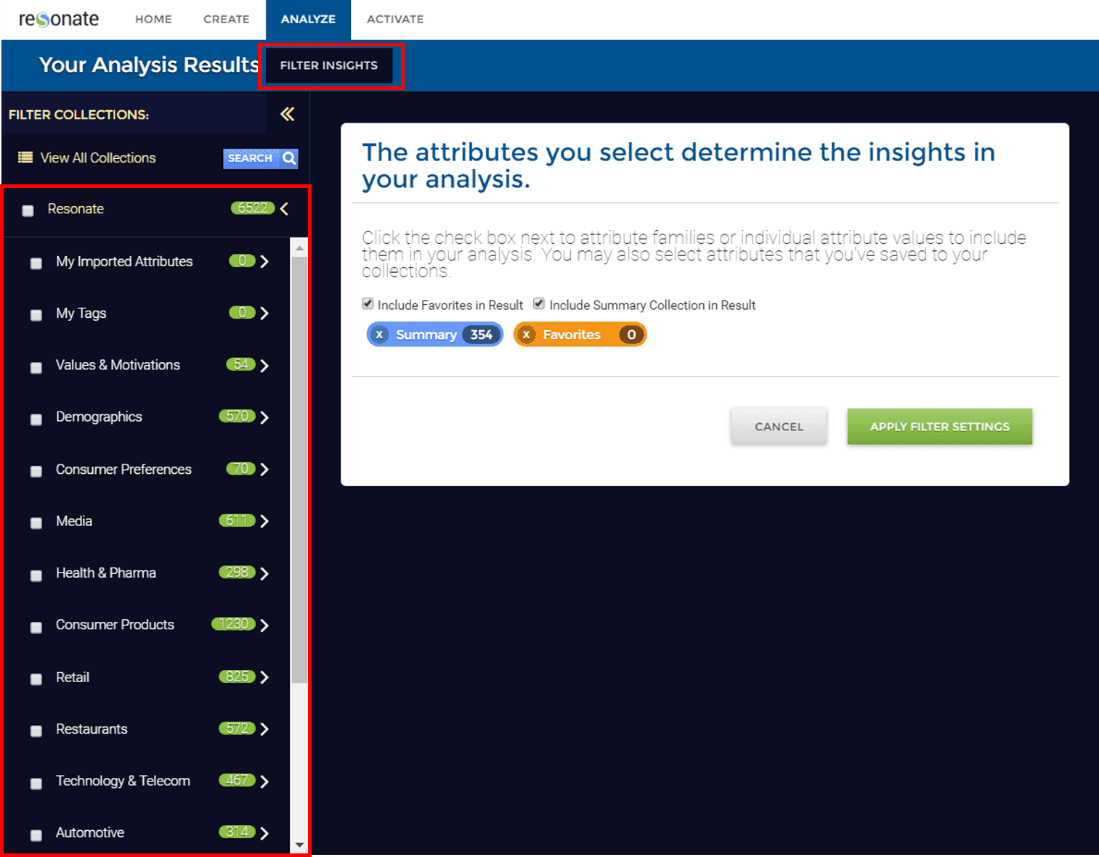Toggle Include Summary Collection in Result

coord(539,304)
